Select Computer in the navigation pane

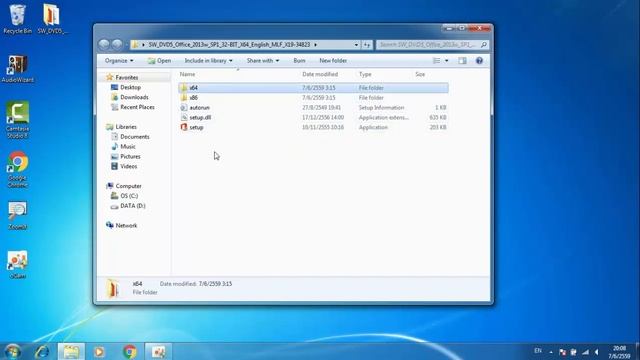tap(128, 186)
